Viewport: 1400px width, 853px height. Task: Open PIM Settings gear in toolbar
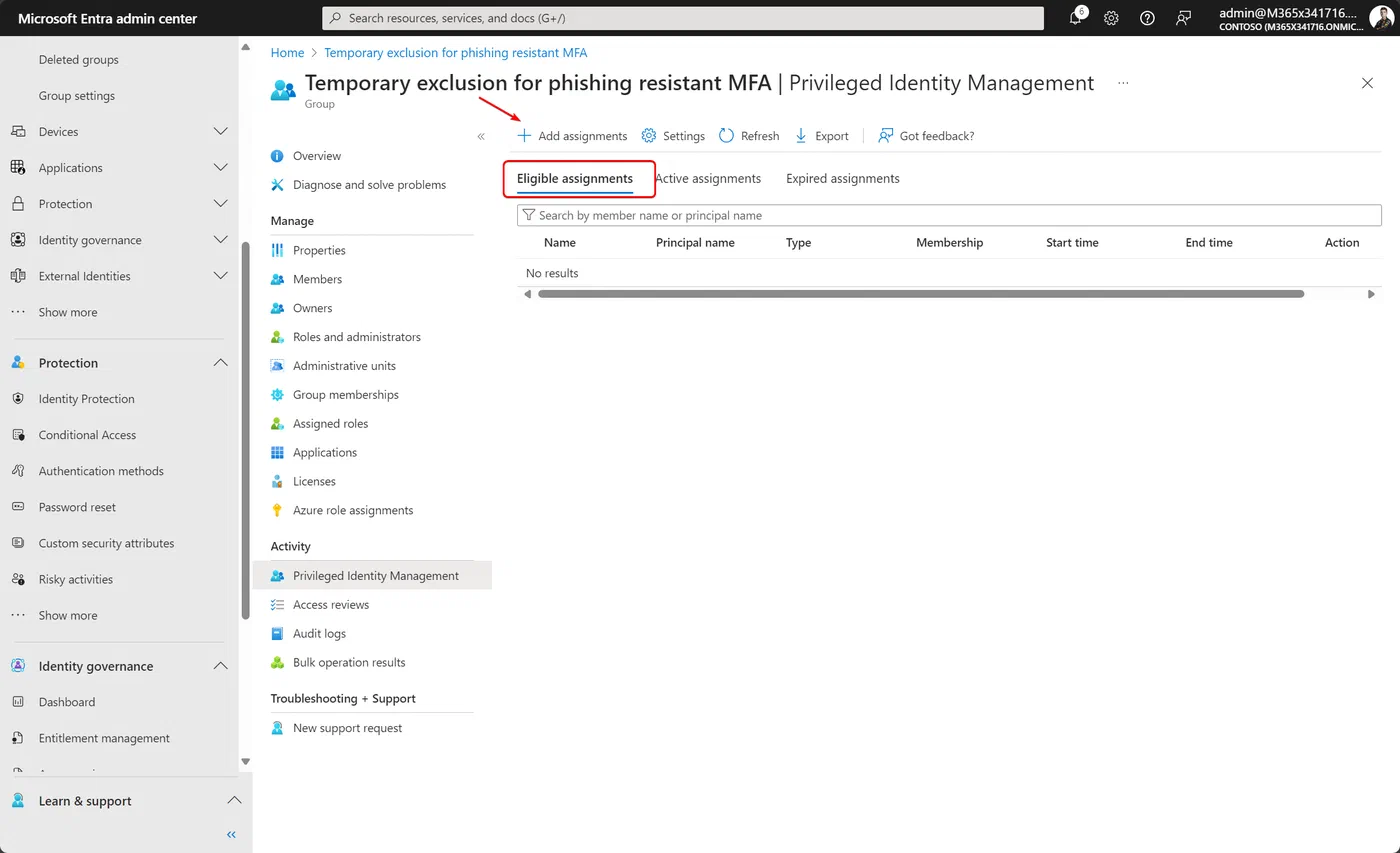click(x=648, y=136)
